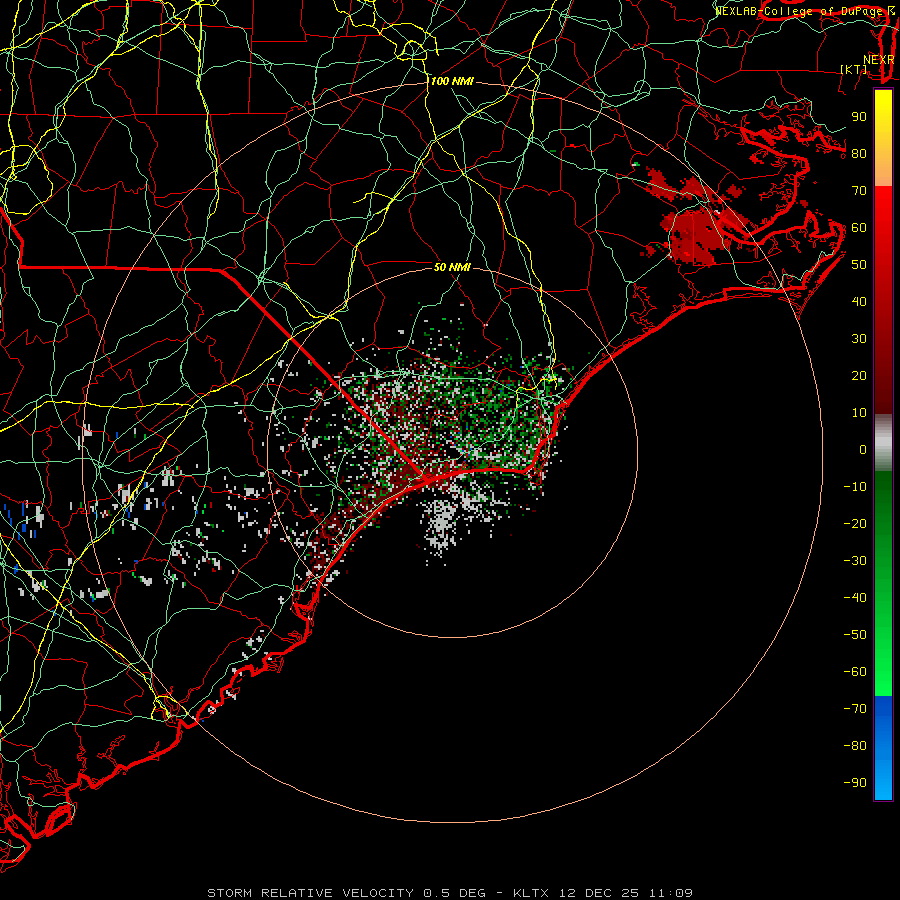
Task: Click the -60 scale label
Action: (x=855, y=672)
